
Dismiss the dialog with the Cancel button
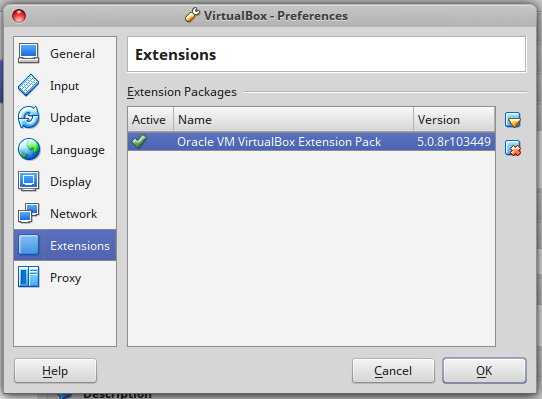pos(393,371)
